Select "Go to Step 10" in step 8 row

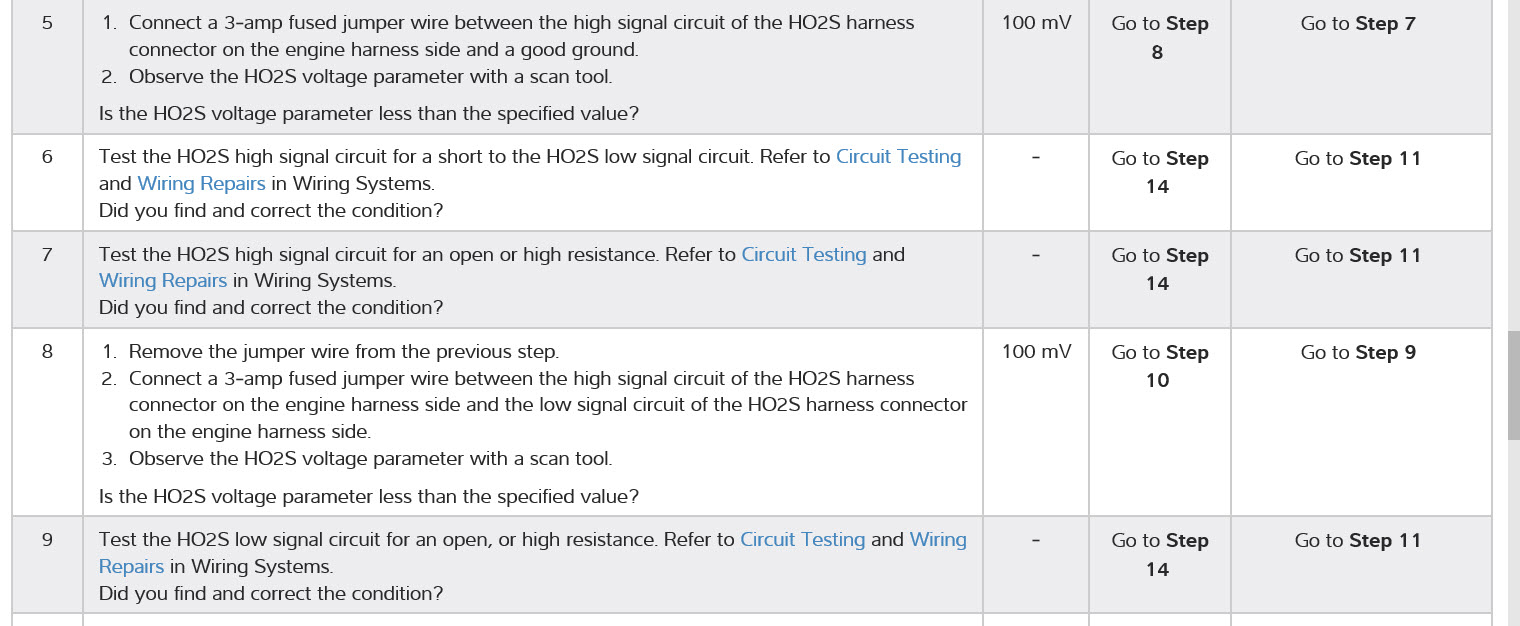point(1159,366)
